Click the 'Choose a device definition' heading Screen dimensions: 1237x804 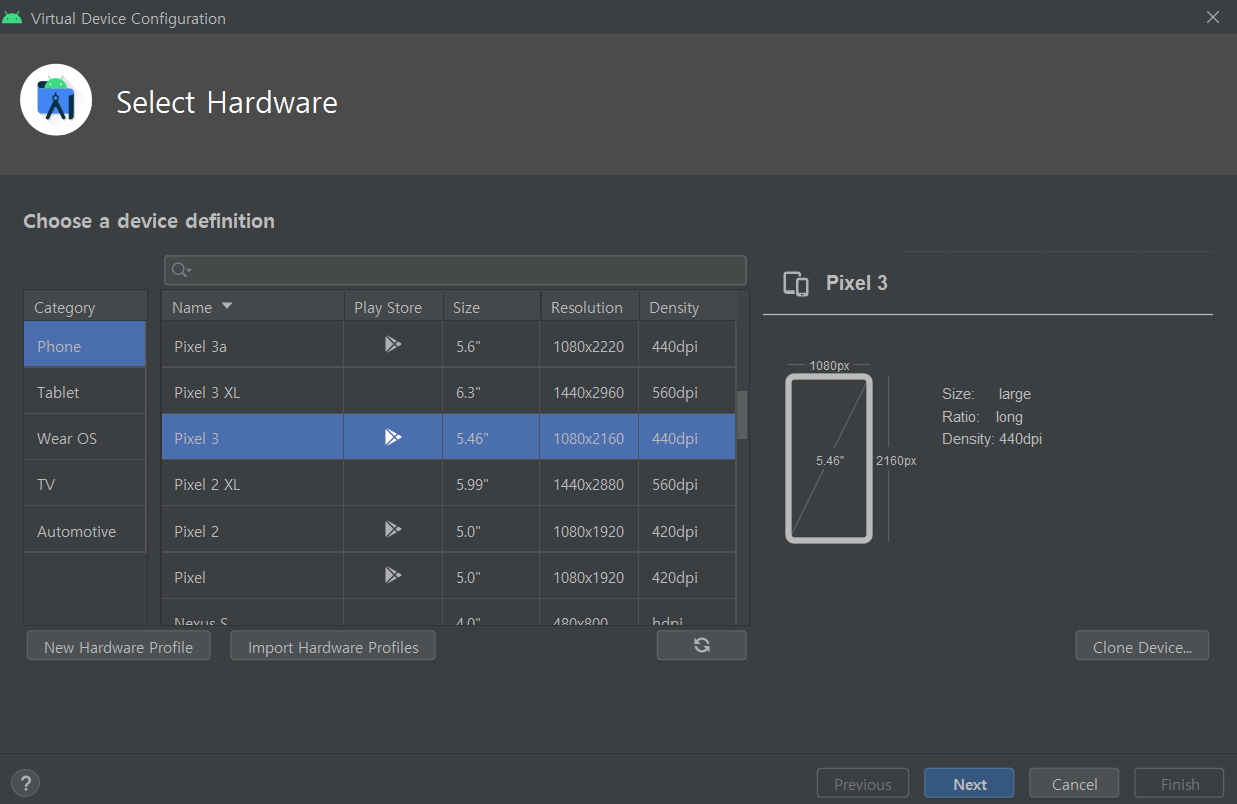[149, 221]
